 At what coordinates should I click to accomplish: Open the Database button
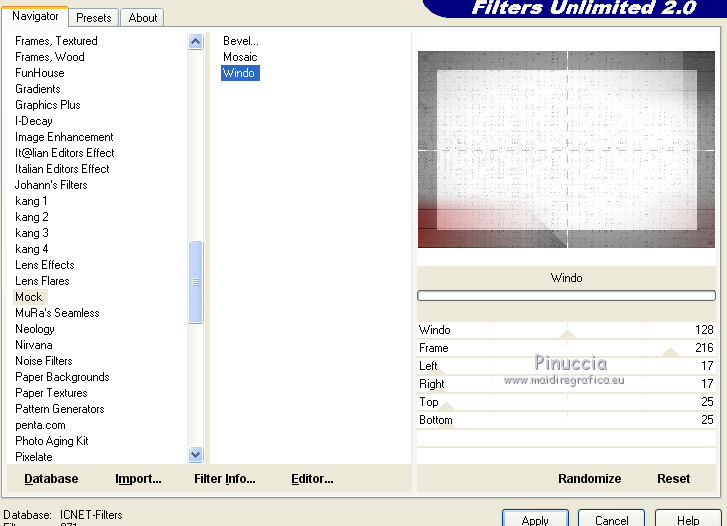[x=51, y=479]
